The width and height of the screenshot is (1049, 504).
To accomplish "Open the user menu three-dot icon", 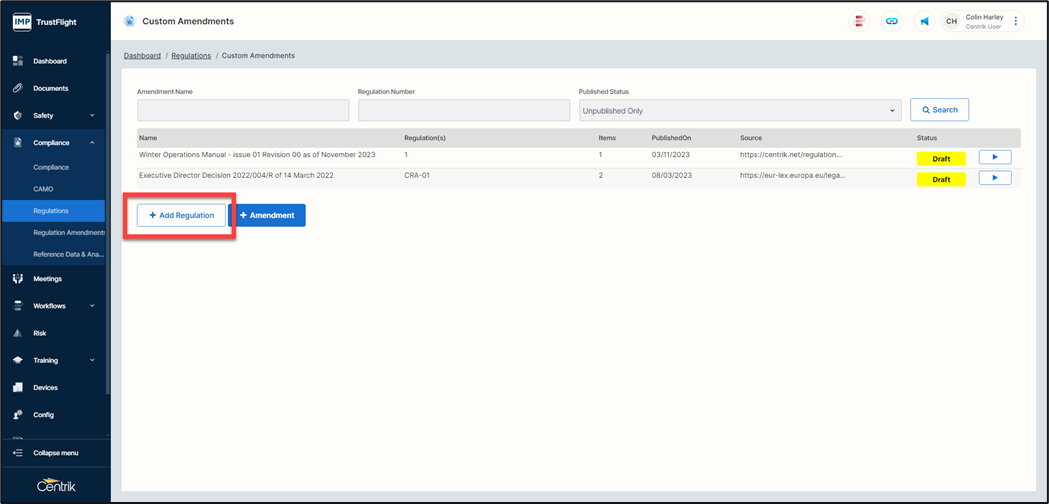I will (x=1016, y=21).
